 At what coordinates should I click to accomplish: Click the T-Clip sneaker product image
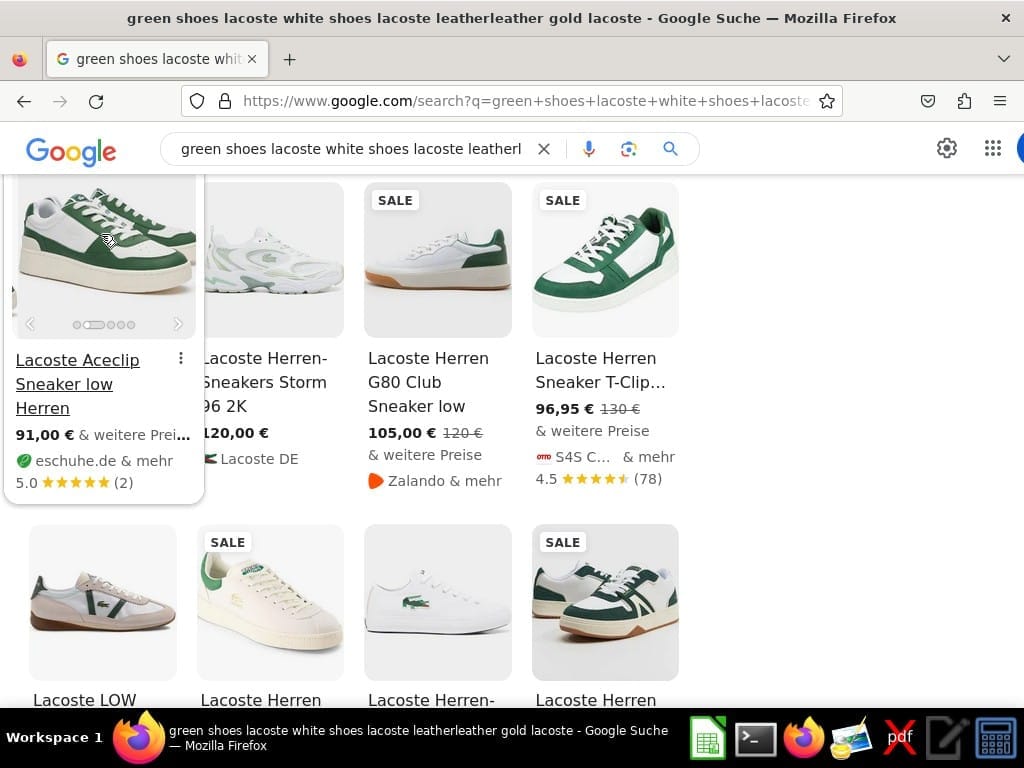pos(605,260)
